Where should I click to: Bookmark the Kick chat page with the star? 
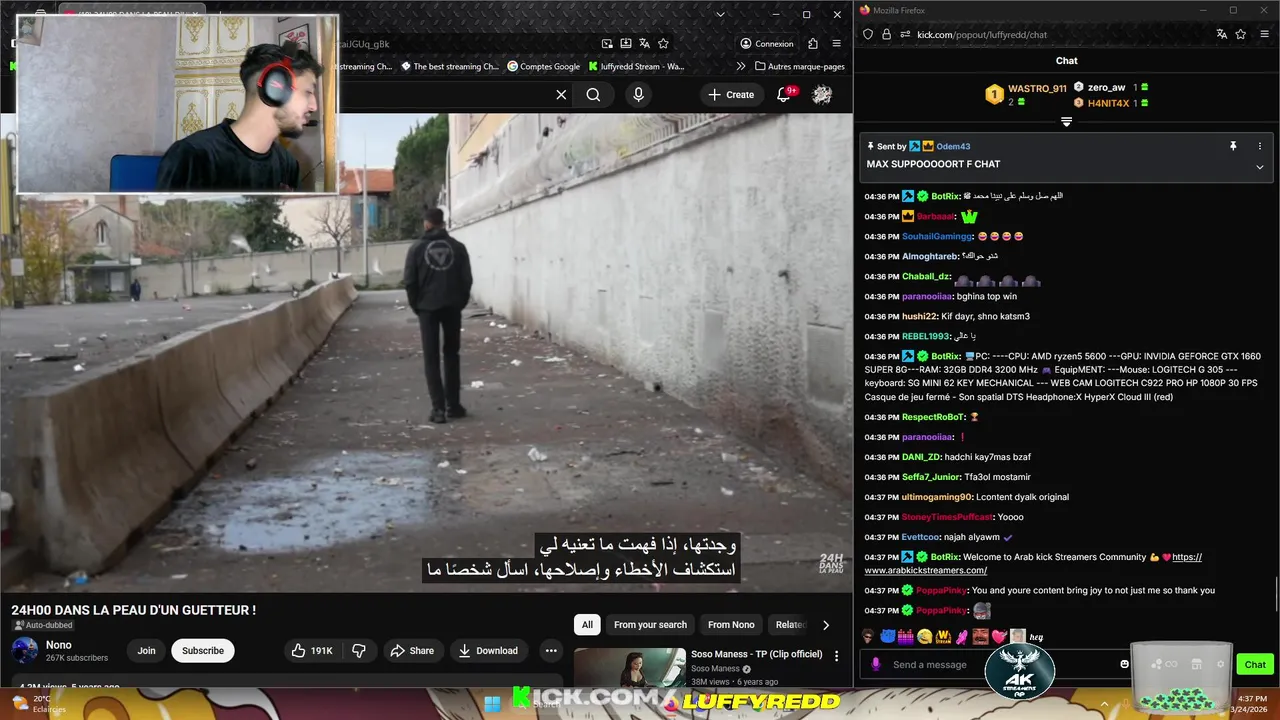pyautogui.click(x=1240, y=34)
